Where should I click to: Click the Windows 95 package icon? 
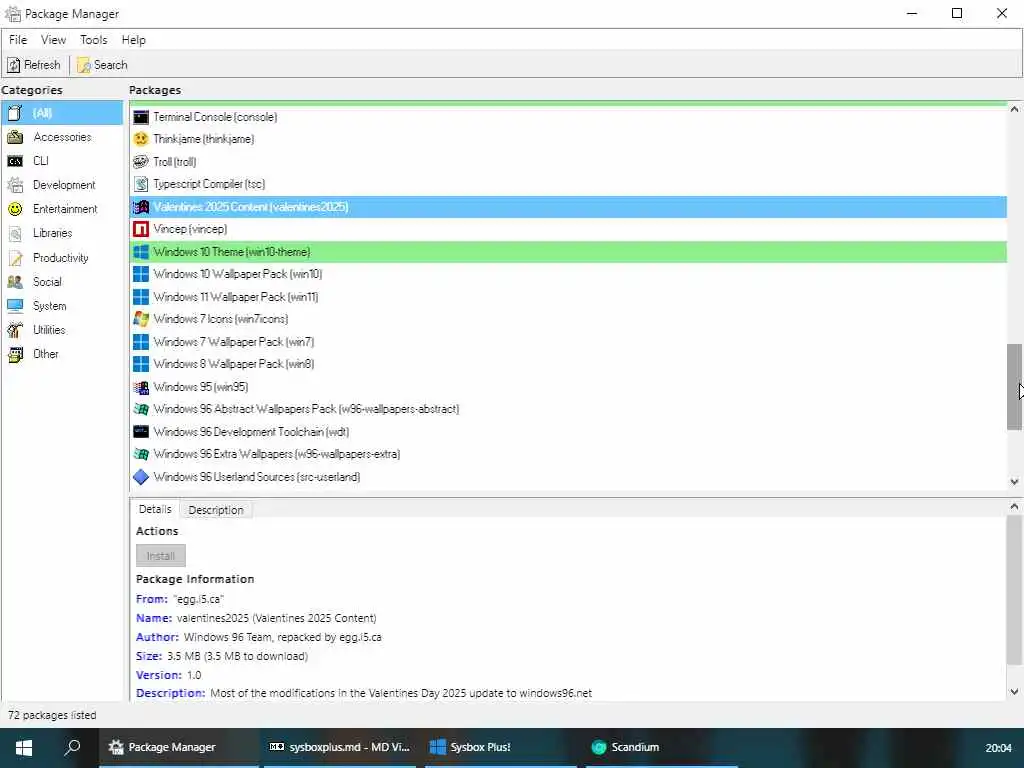(x=140, y=387)
